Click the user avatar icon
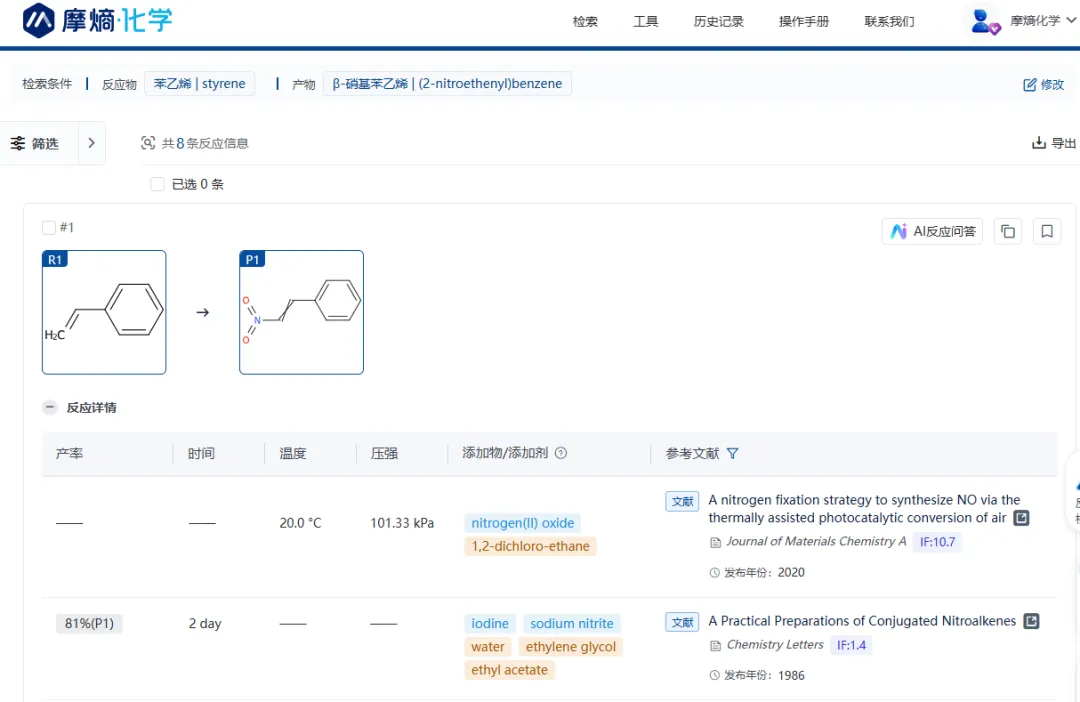 point(985,21)
